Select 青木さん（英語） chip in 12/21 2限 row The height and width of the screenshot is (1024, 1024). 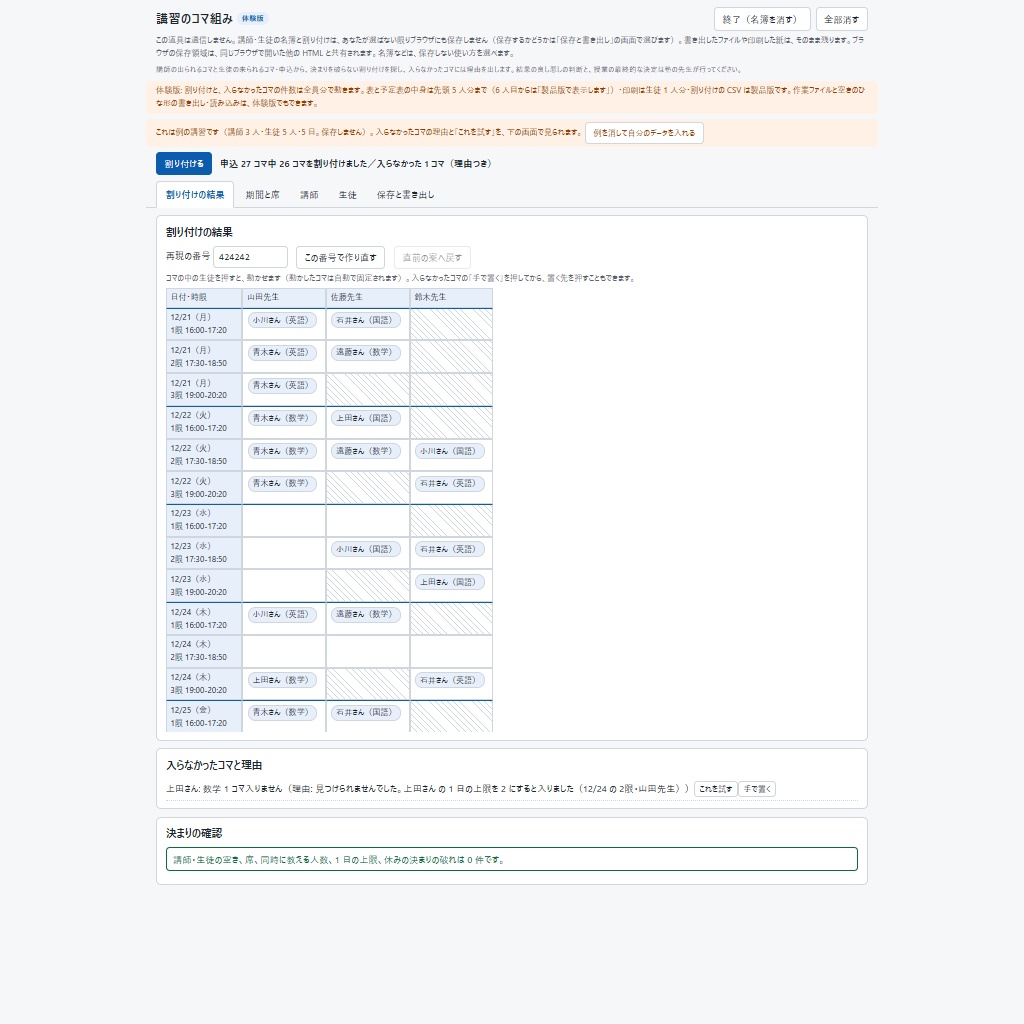click(282, 353)
